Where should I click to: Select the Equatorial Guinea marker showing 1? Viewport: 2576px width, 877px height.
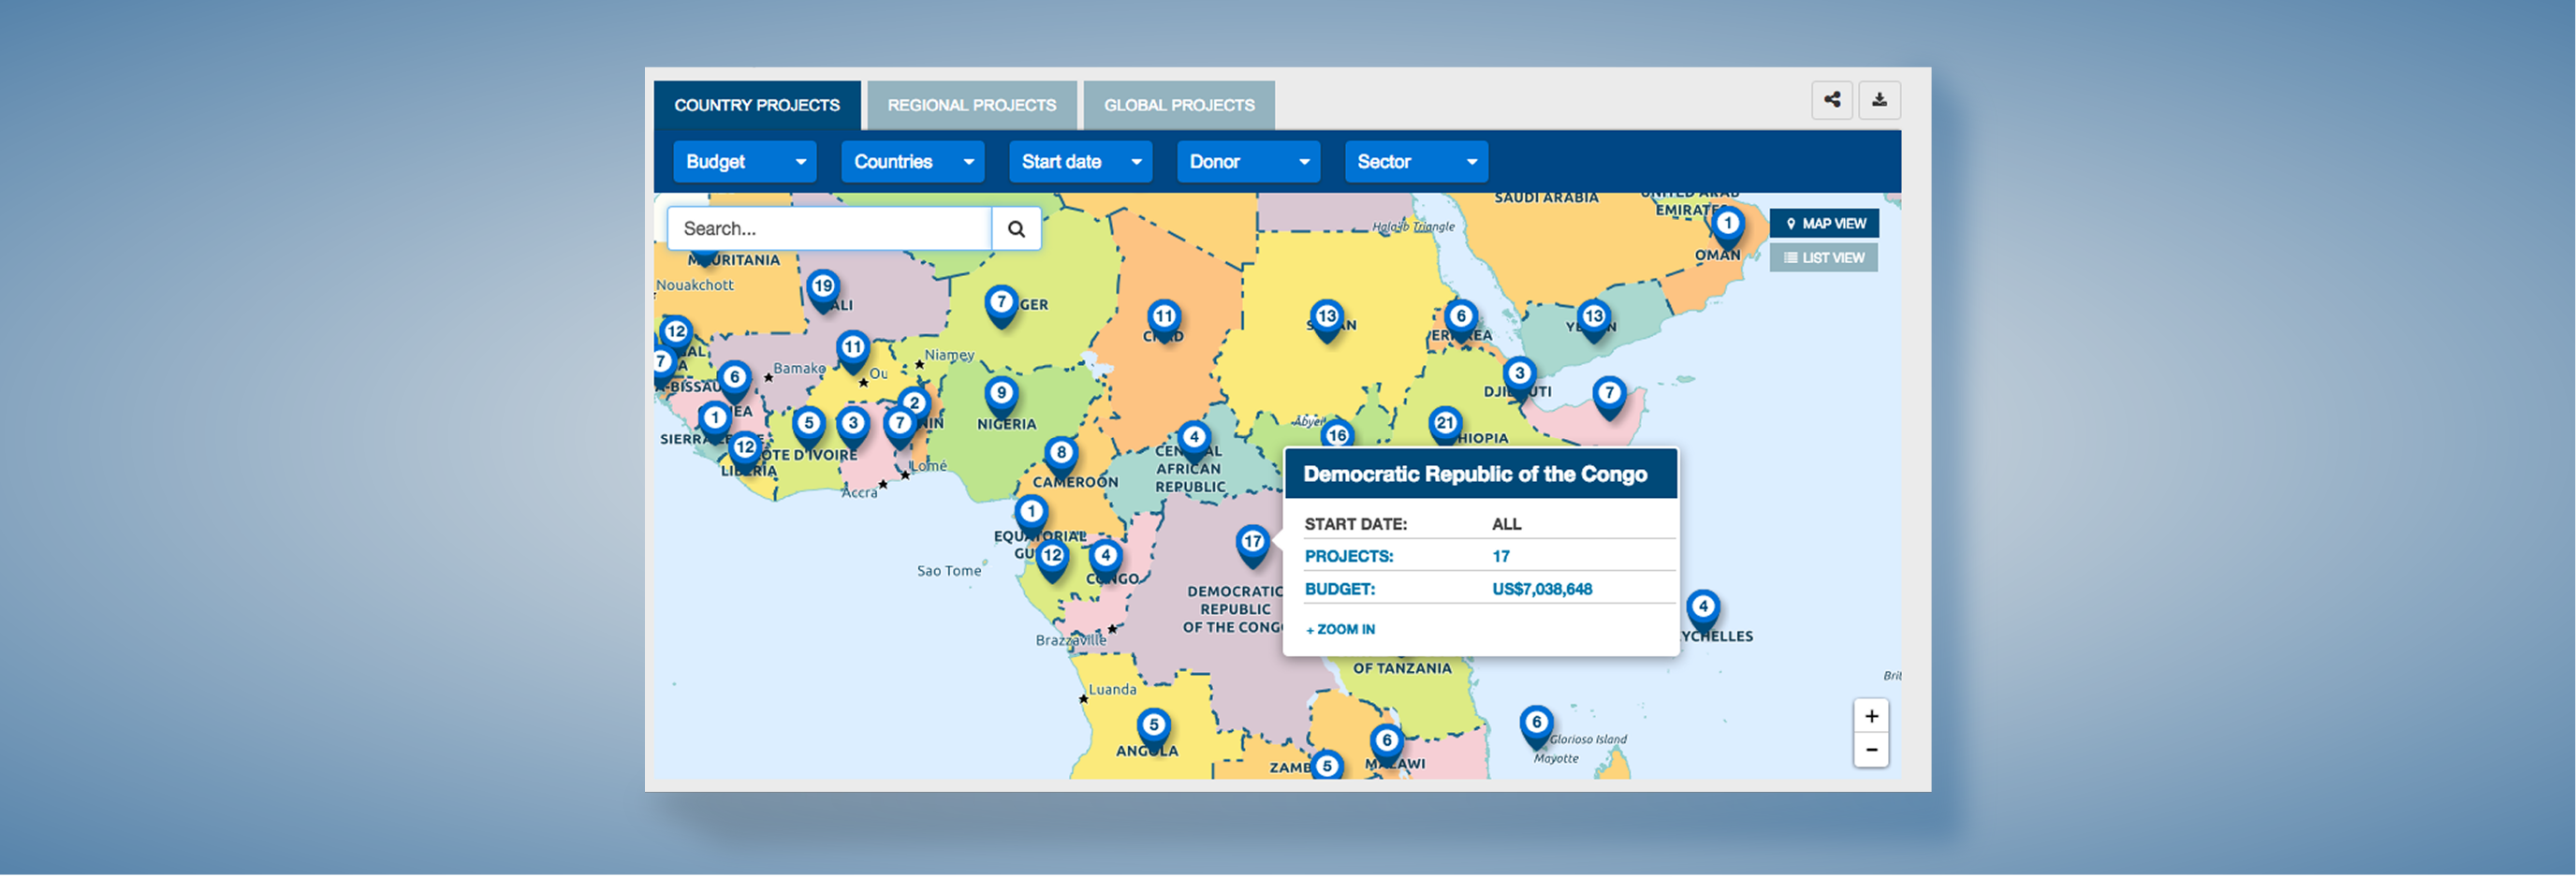tap(1031, 516)
